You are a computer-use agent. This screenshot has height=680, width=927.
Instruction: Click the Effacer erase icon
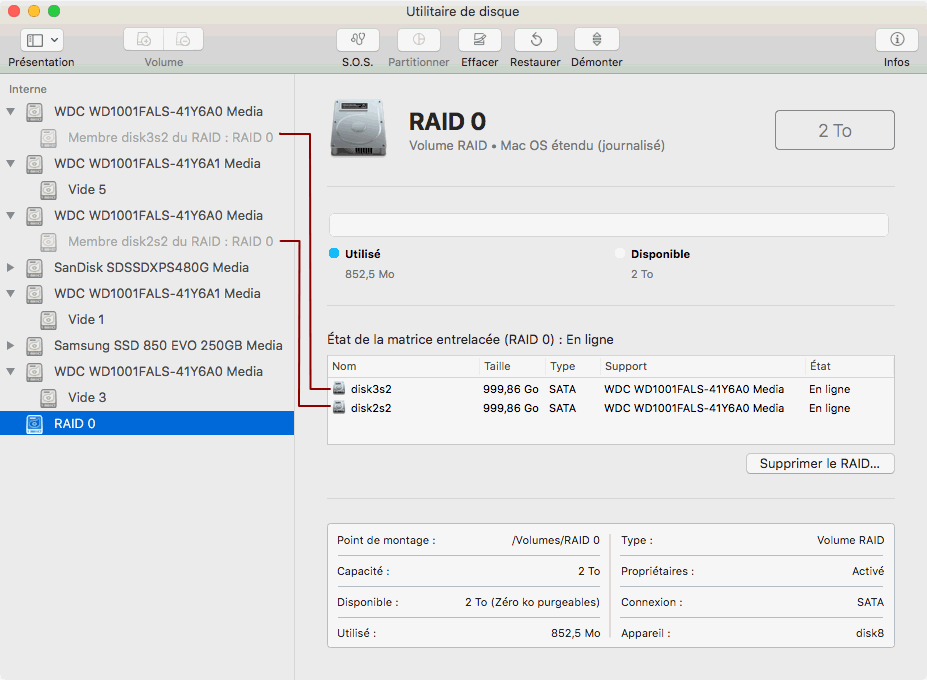pos(479,40)
